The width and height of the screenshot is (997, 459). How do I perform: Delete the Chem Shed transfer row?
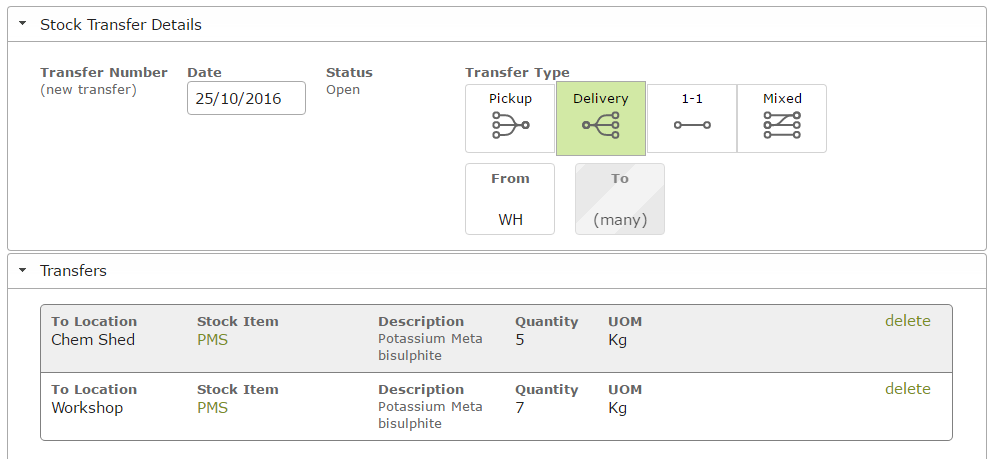click(x=907, y=321)
